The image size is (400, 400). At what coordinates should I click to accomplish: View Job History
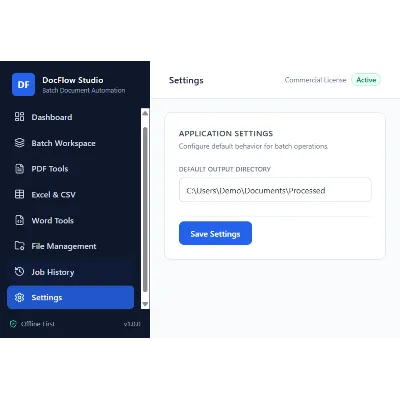70,272
